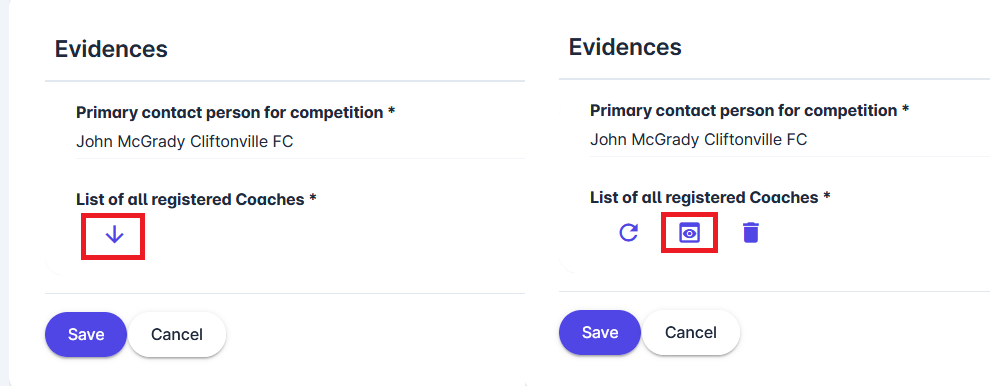The width and height of the screenshot is (997, 386).
Task: Click the required asterisk after Coaches in the right panel
Action: pos(827,196)
